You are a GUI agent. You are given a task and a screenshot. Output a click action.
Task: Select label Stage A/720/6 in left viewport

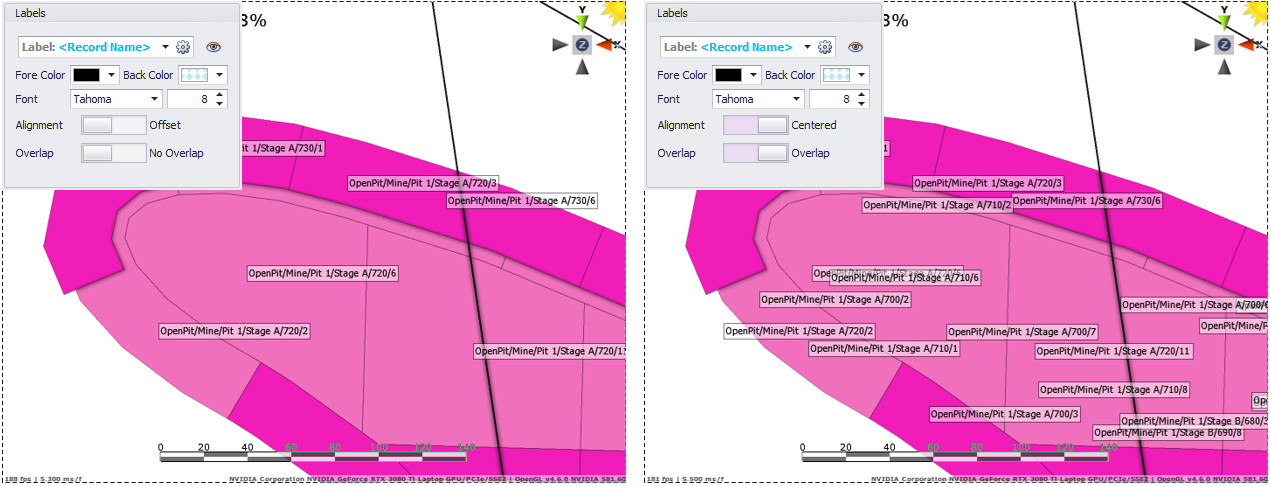(x=323, y=274)
